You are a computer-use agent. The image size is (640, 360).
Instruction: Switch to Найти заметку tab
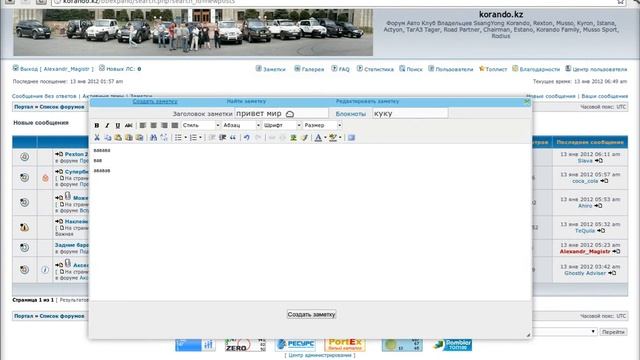[246, 101]
